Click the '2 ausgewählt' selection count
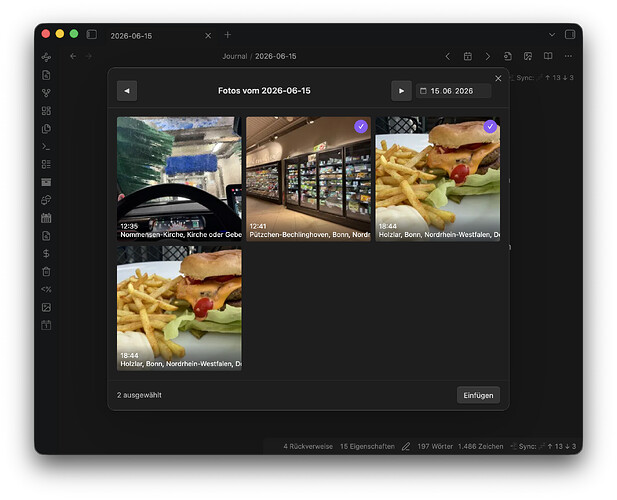 click(139, 395)
